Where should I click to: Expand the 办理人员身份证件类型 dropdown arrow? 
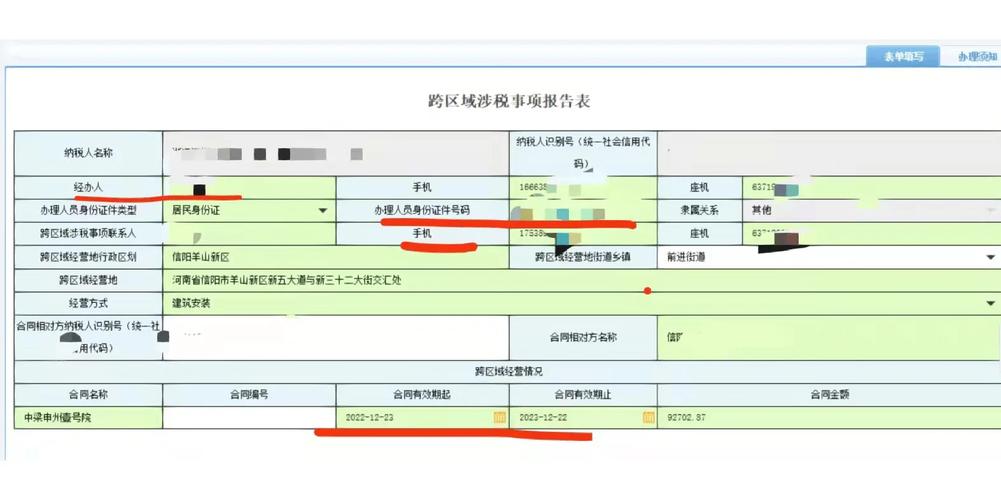(x=322, y=211)
